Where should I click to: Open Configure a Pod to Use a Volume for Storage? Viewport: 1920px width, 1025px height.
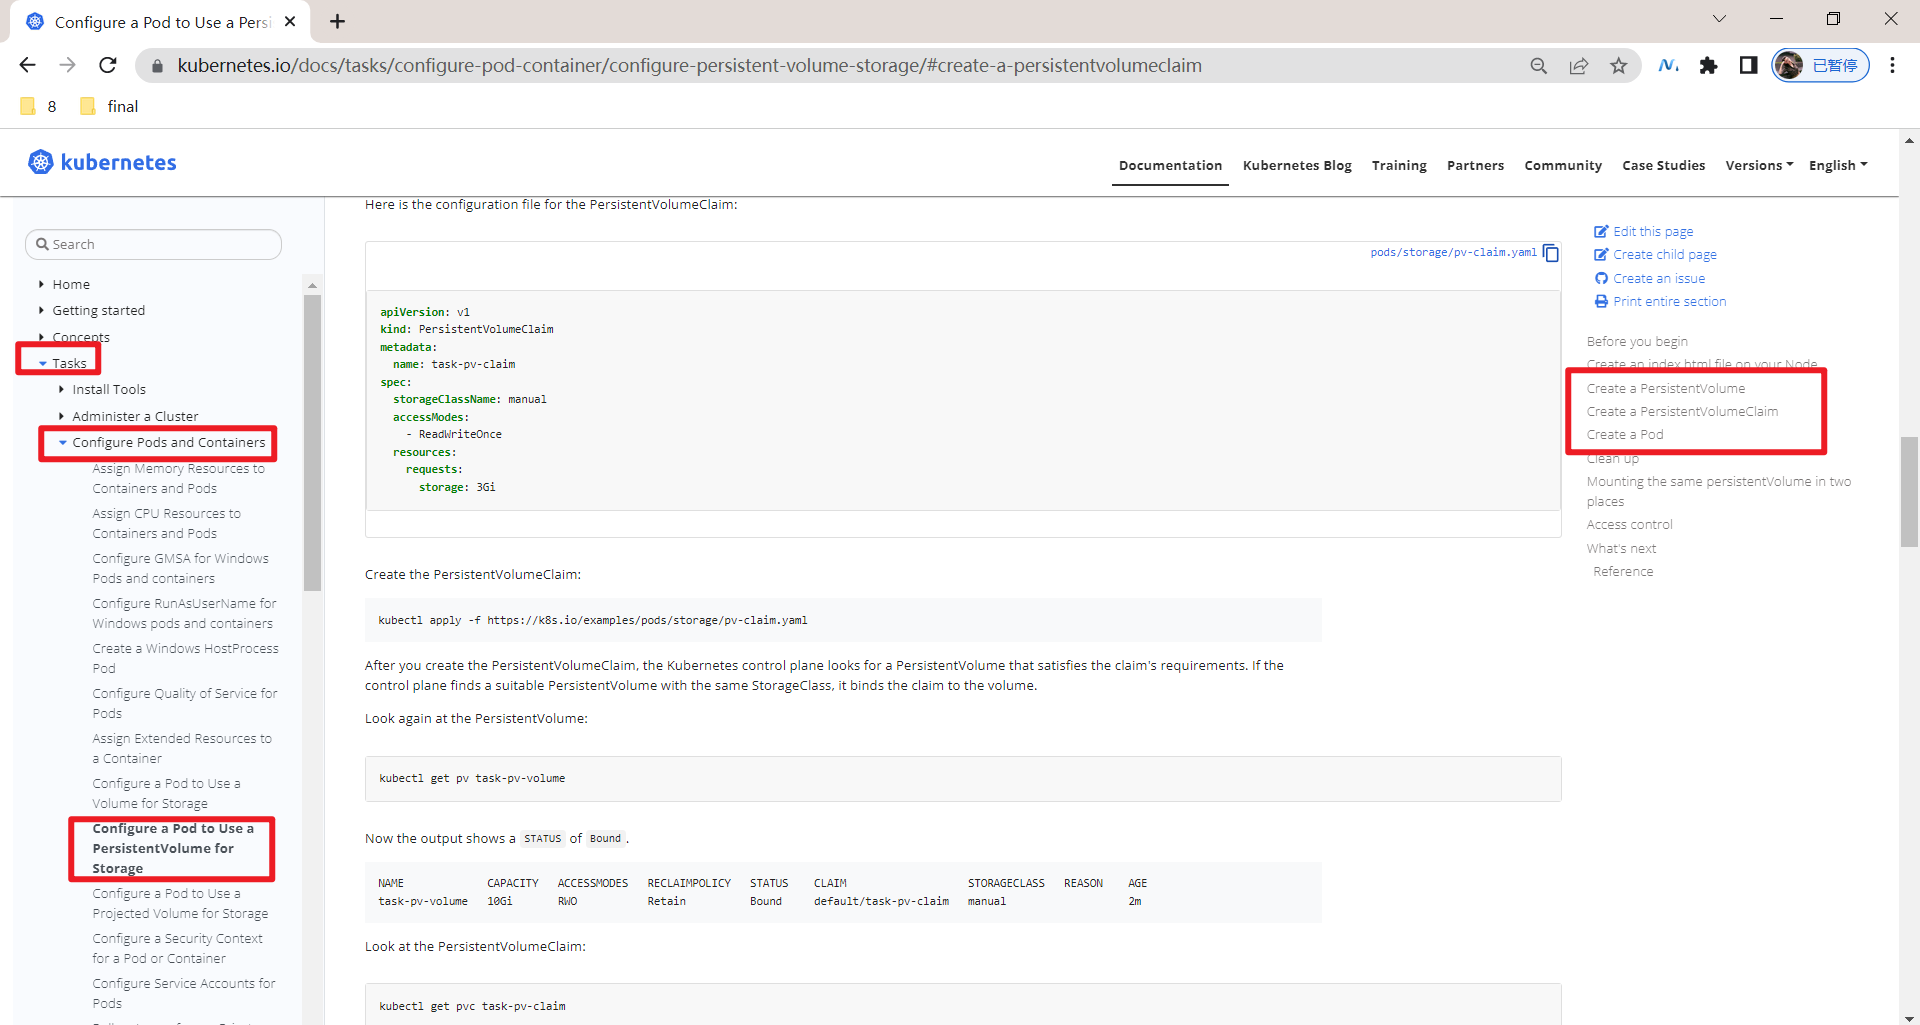[x=166, y=793]
